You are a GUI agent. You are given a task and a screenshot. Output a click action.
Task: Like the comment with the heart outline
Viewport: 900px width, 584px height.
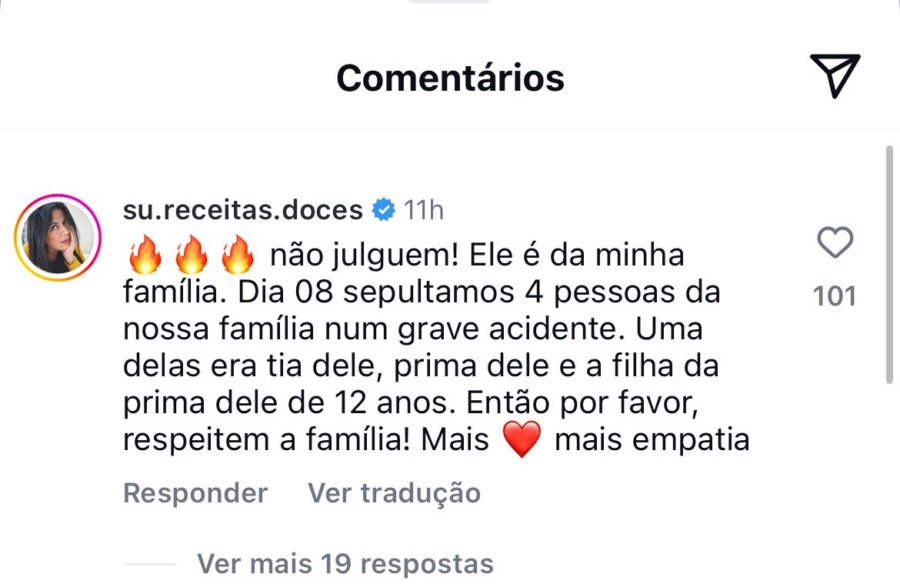pyautogui.click(x=835, y=243)
